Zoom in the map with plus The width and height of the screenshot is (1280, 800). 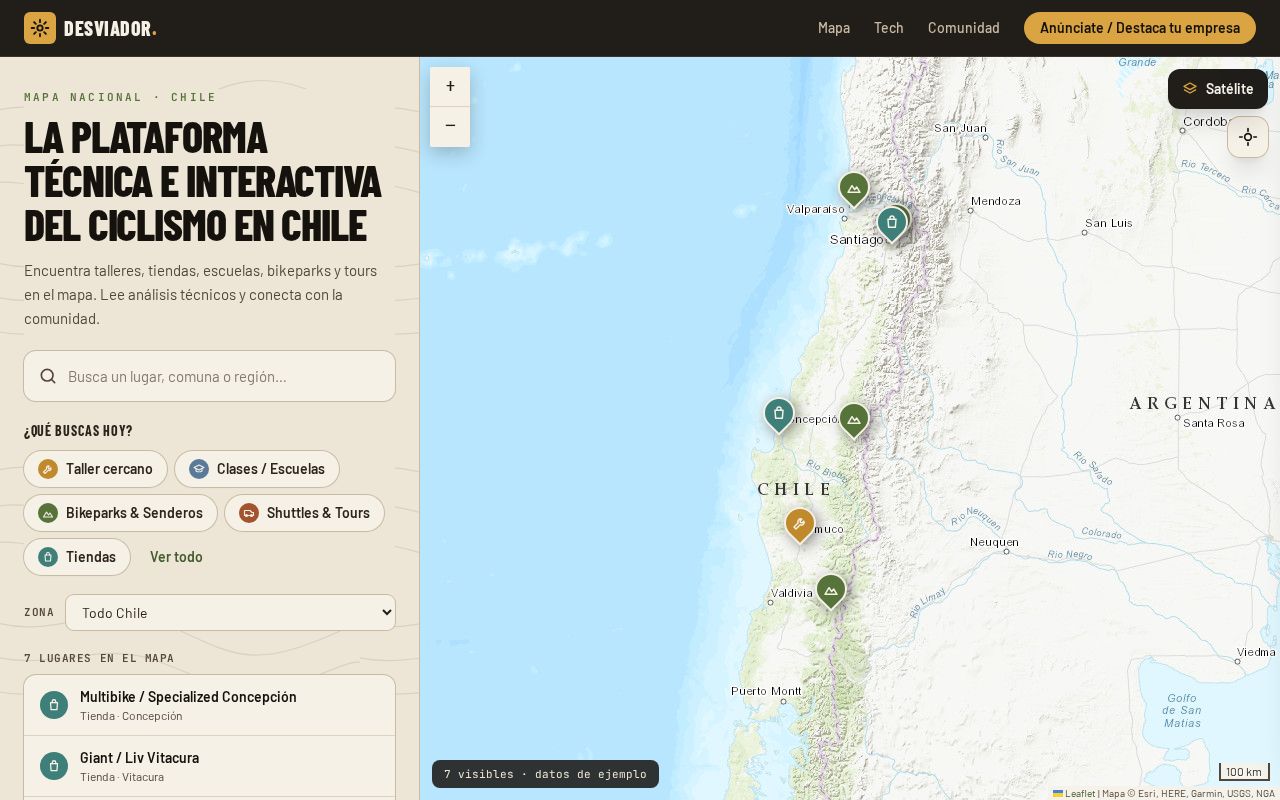[x=450, y=87]
